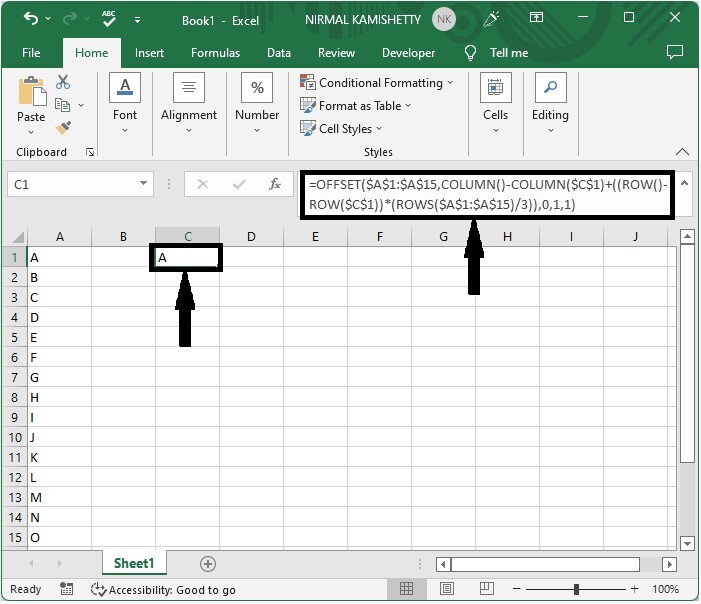Open the Format as Table dropdown
Image resolution: width=701 pixels, height=604 pixels.
(355, 106)
